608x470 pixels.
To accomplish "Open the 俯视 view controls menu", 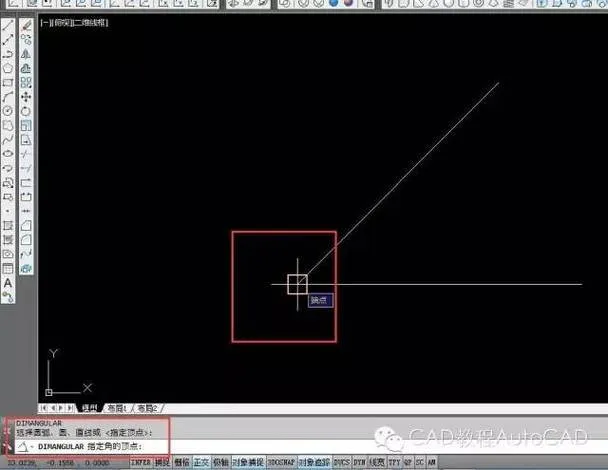I will [62, 22].
